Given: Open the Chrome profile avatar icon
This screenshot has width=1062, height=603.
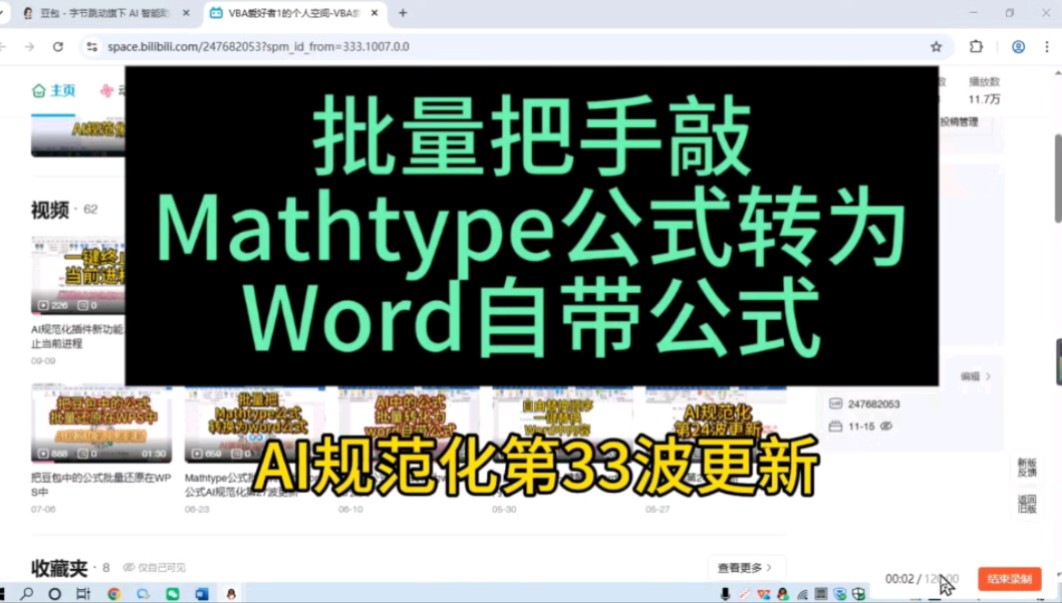Looking at the screenshot, I should click(1018, 46).
